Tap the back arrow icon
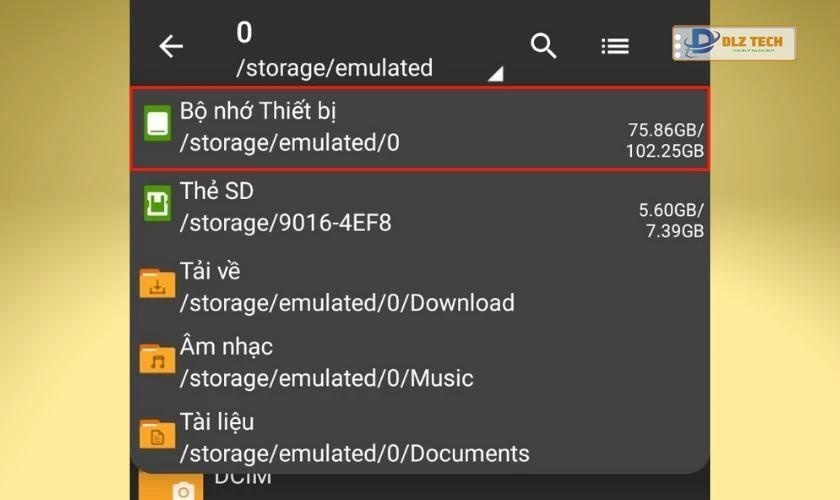This screenshot has height=500, width=840. (172, 47)
